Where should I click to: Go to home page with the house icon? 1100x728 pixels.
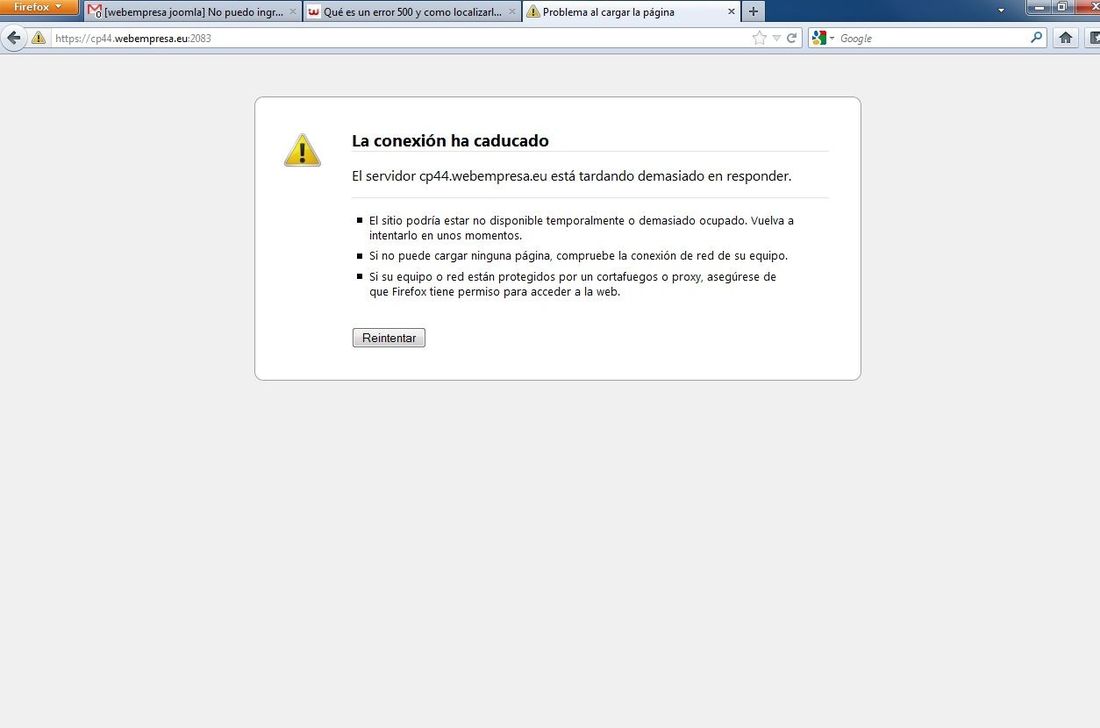tap(1065, 38)
